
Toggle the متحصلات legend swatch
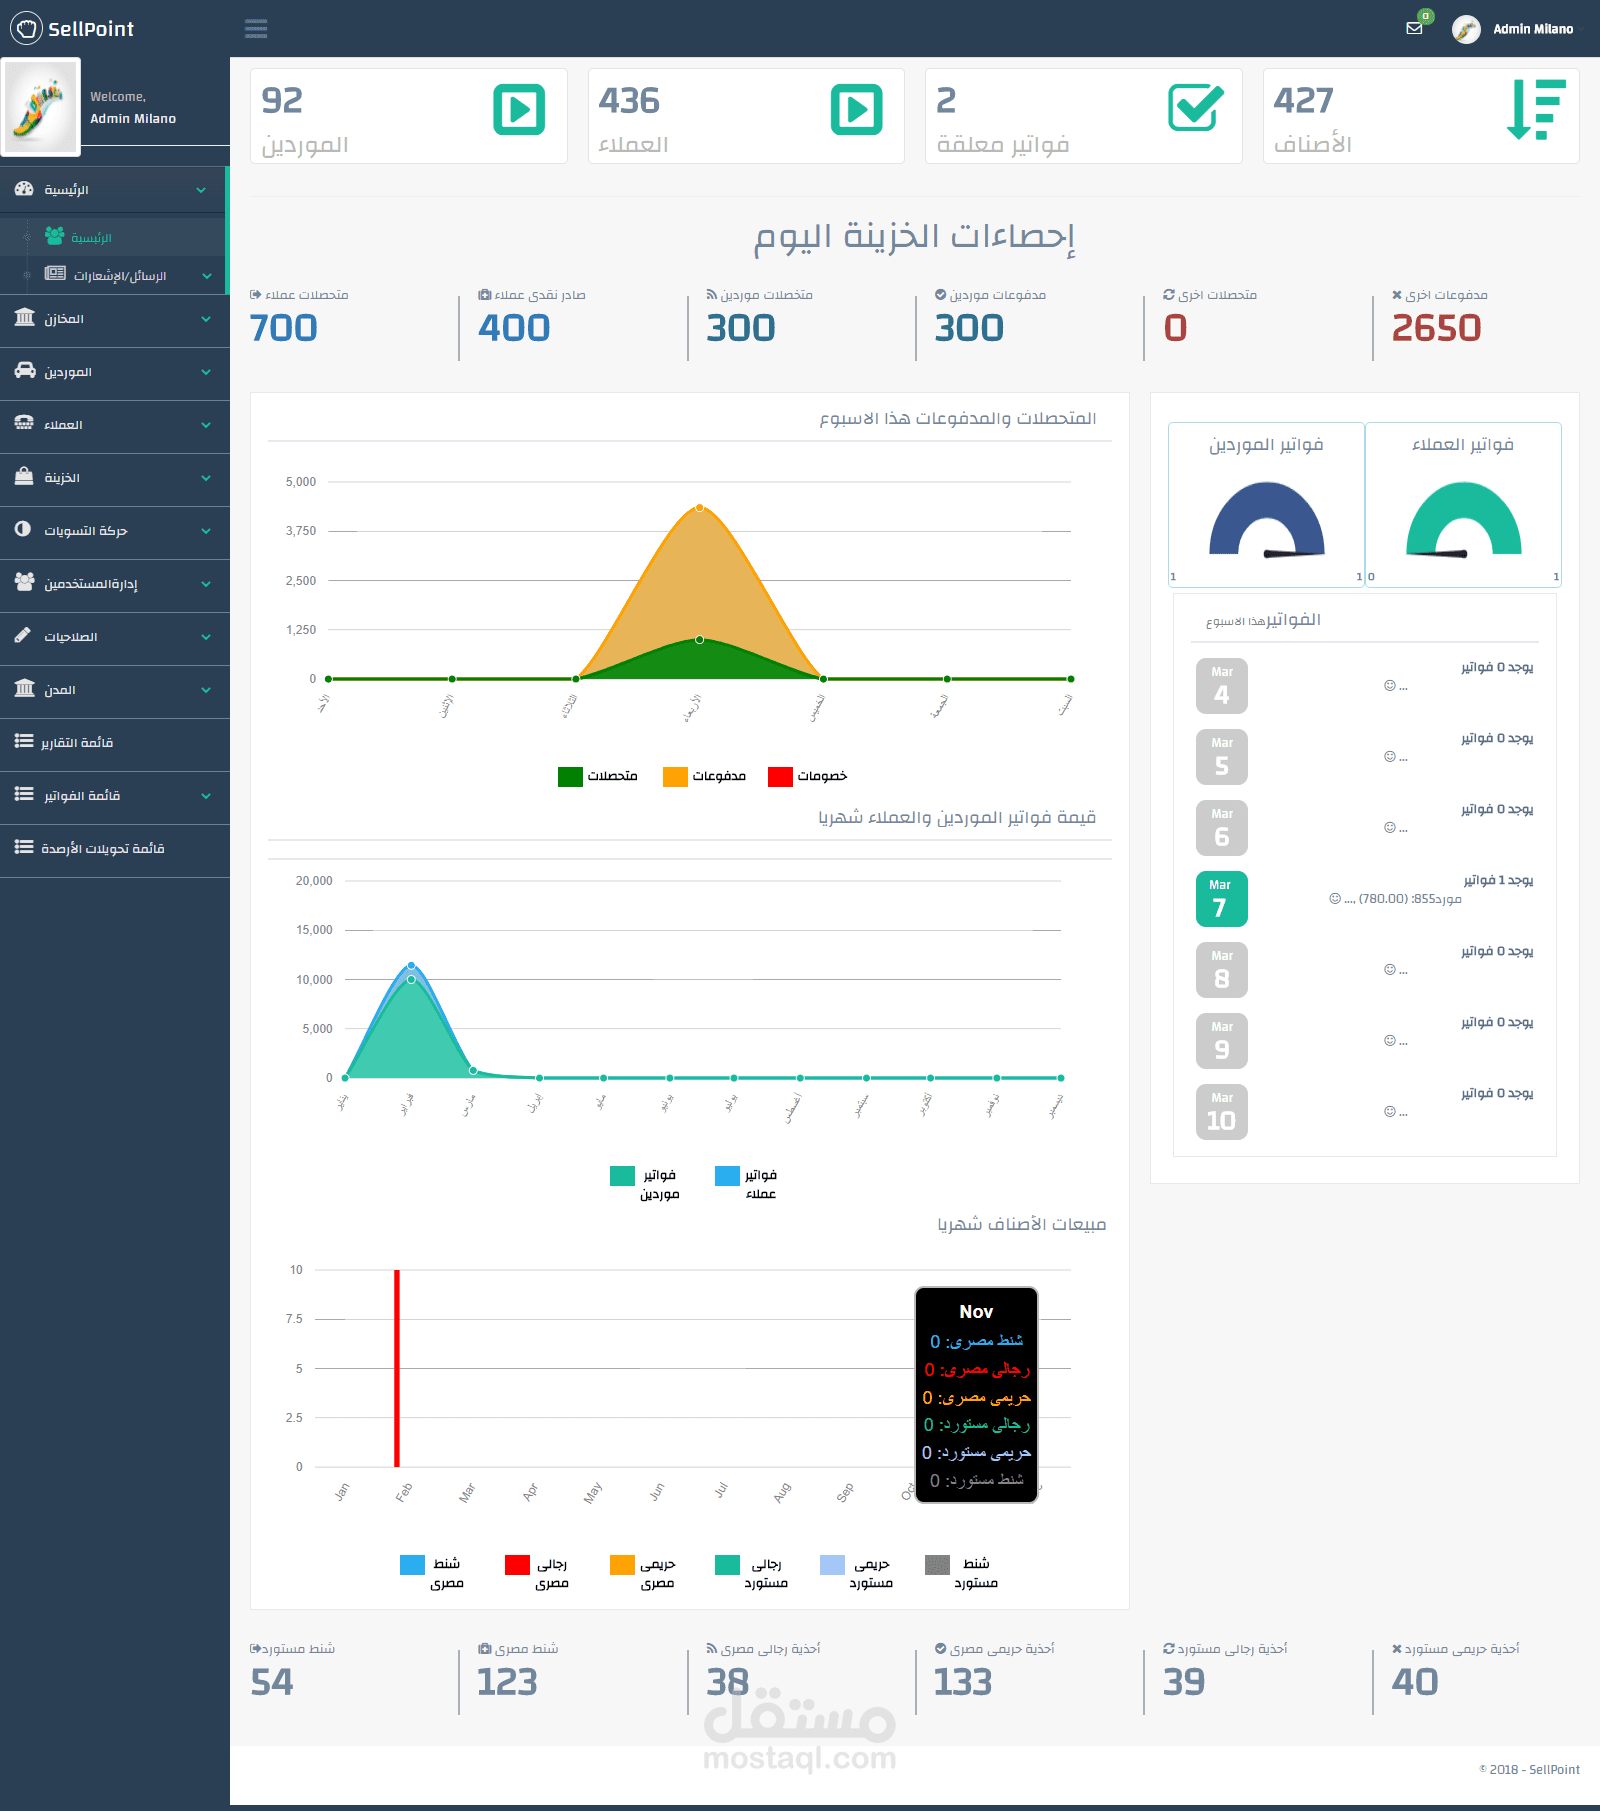pos(570,776)
